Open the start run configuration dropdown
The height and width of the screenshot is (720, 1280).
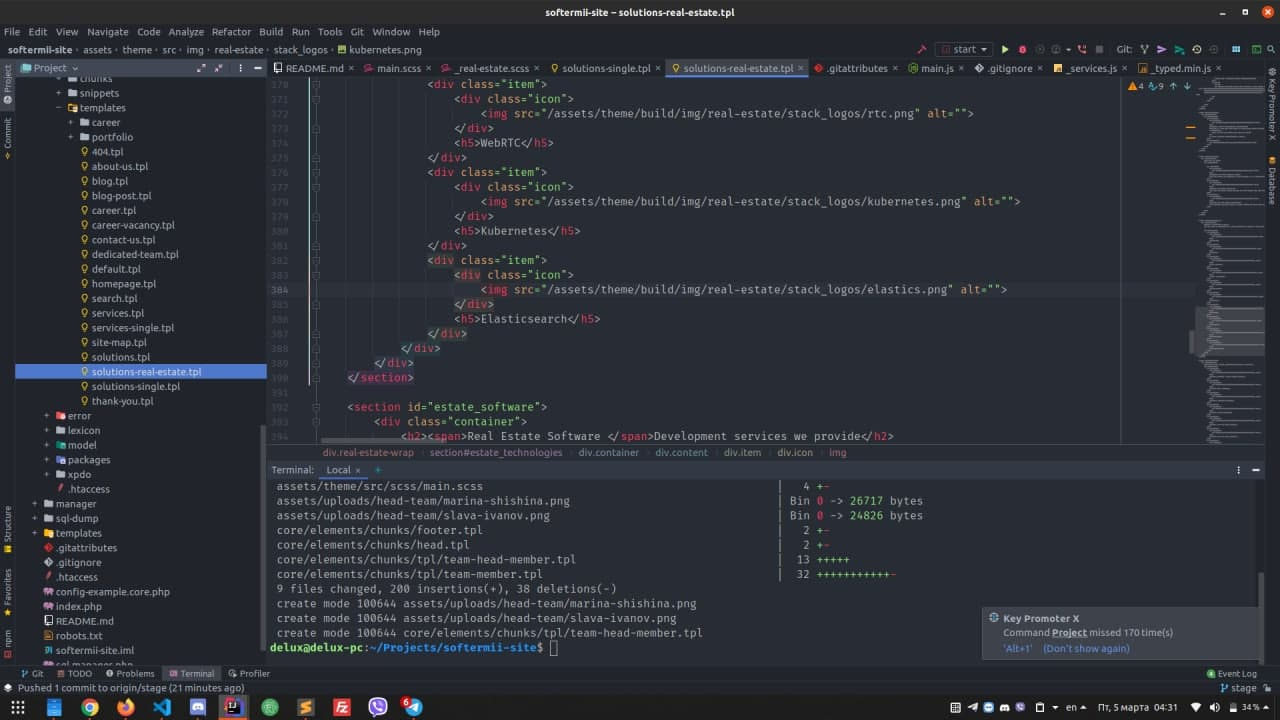point(963,49)
